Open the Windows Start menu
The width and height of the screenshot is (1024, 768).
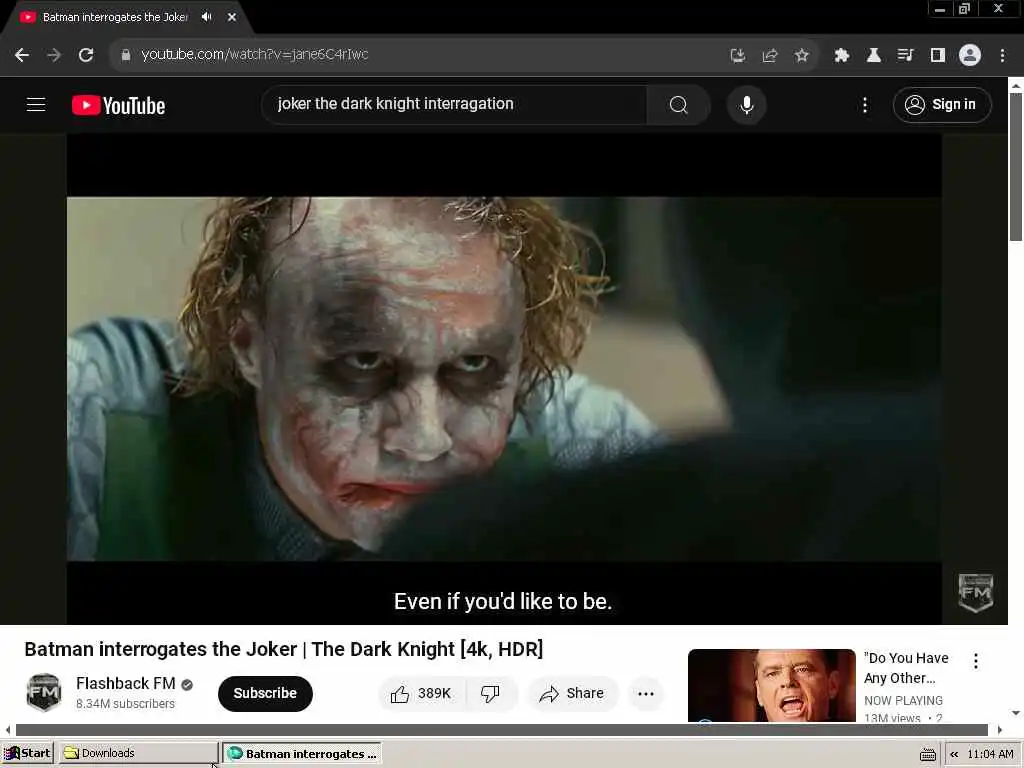coord(27,753)
